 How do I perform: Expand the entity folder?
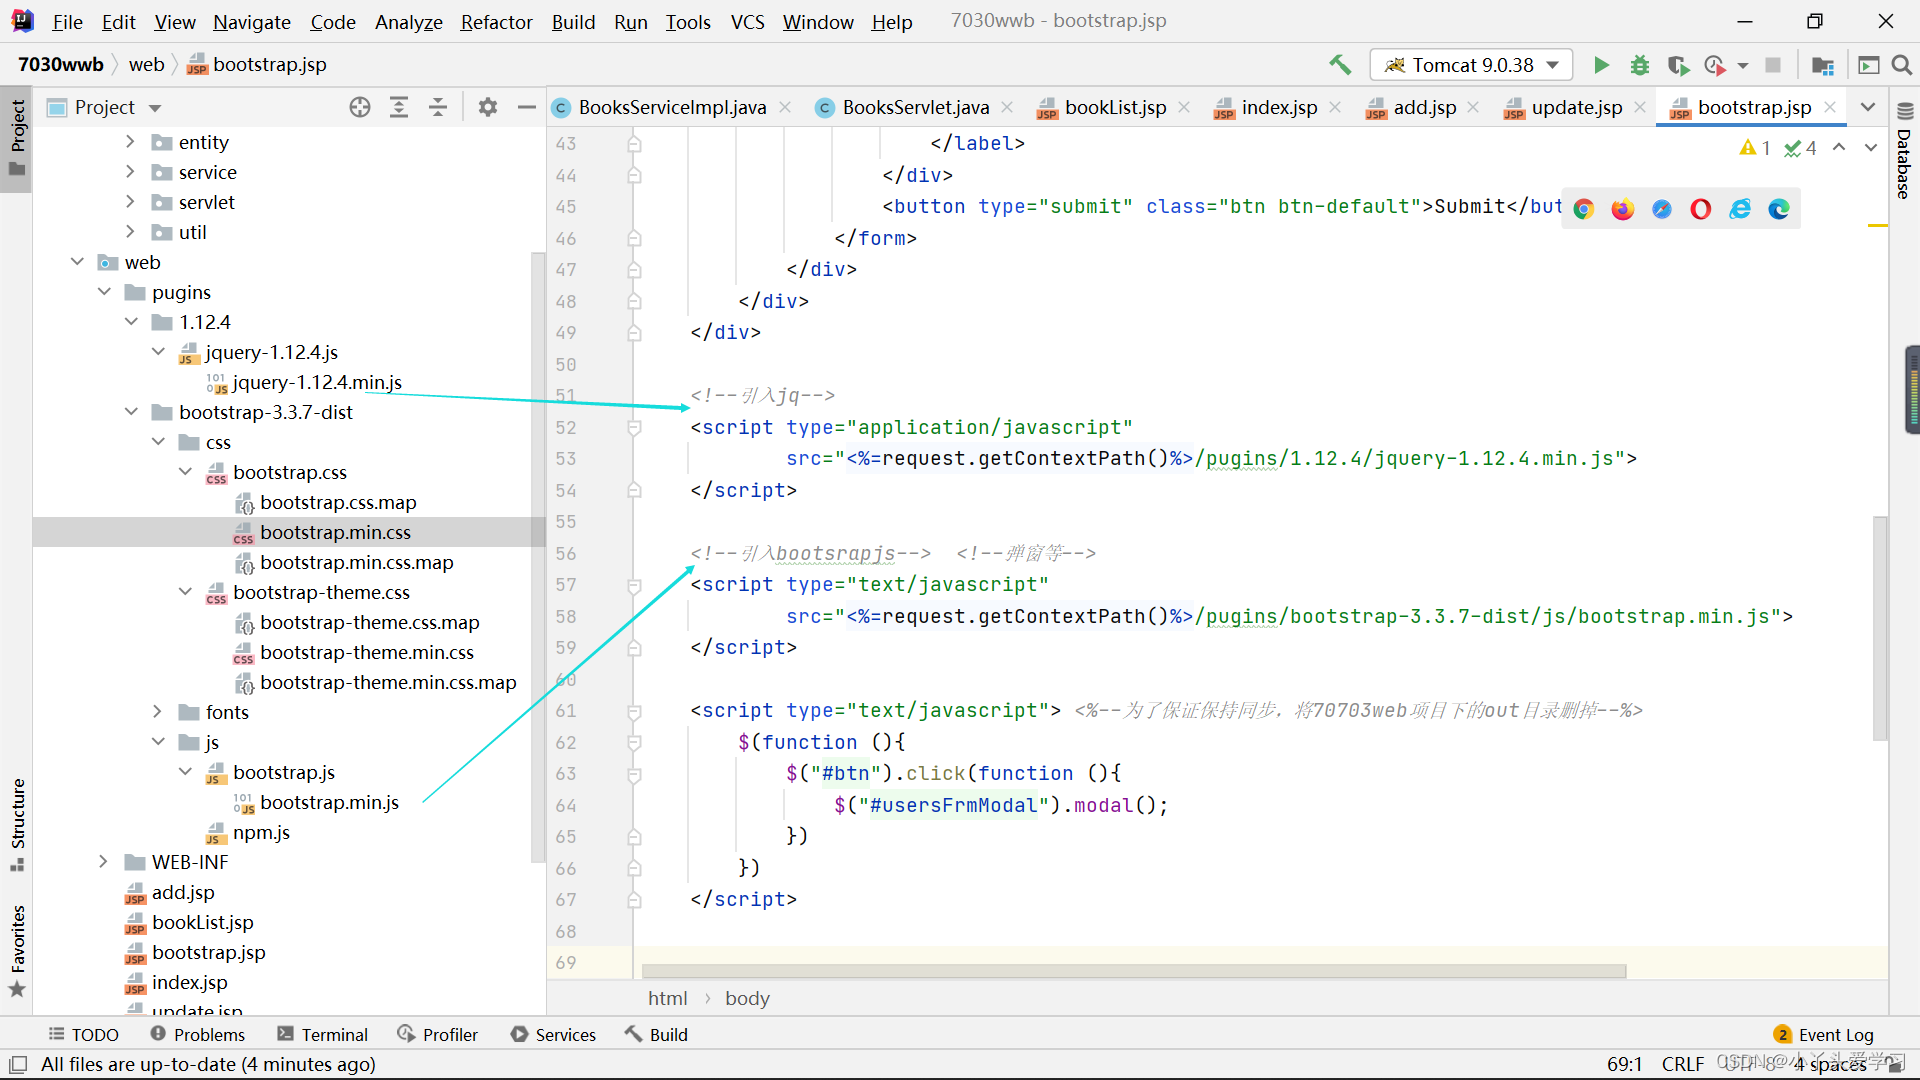130,142
